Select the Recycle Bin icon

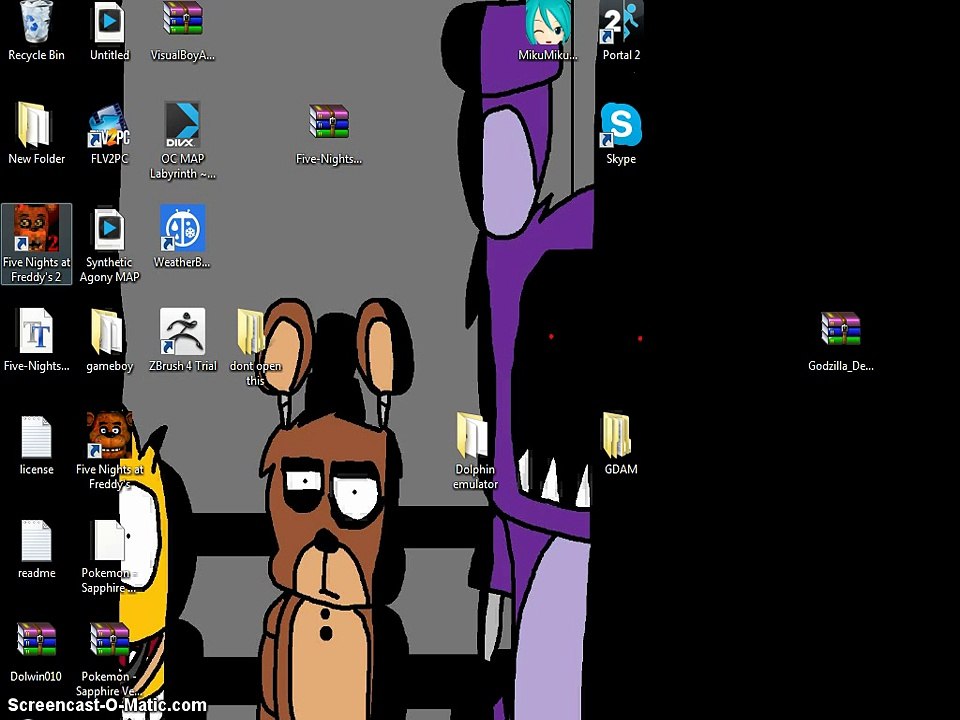[x=36, y=32]
